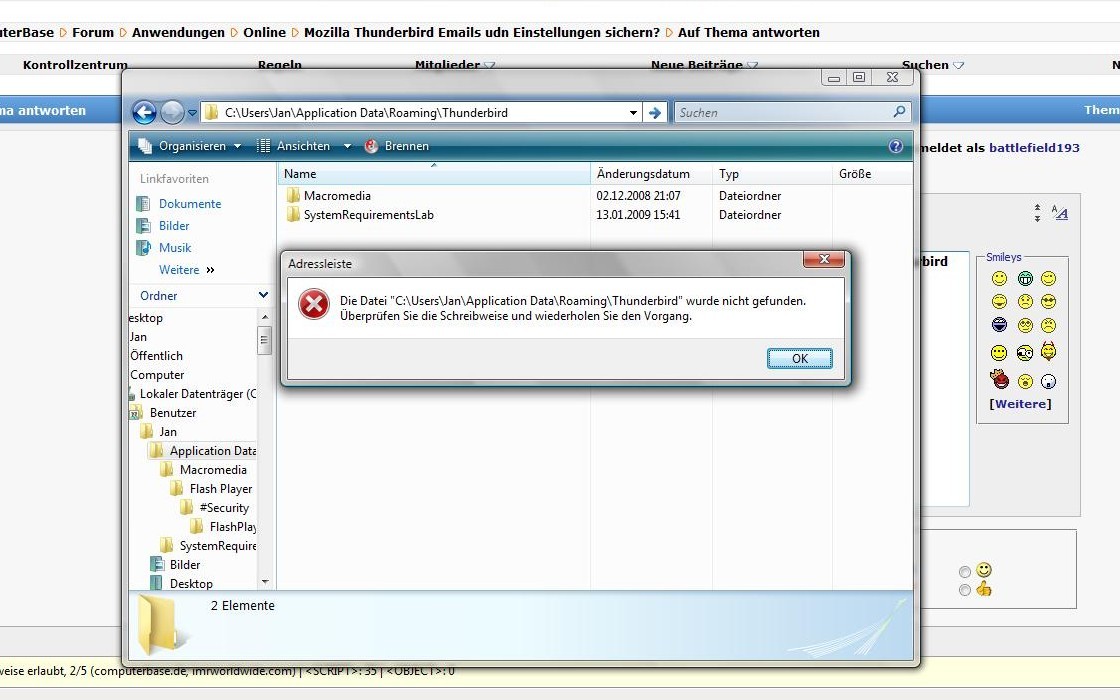Open the Thunderbird thread breadcrumb link
Screen dimensions: 1120x700
[x=481, y=32]
